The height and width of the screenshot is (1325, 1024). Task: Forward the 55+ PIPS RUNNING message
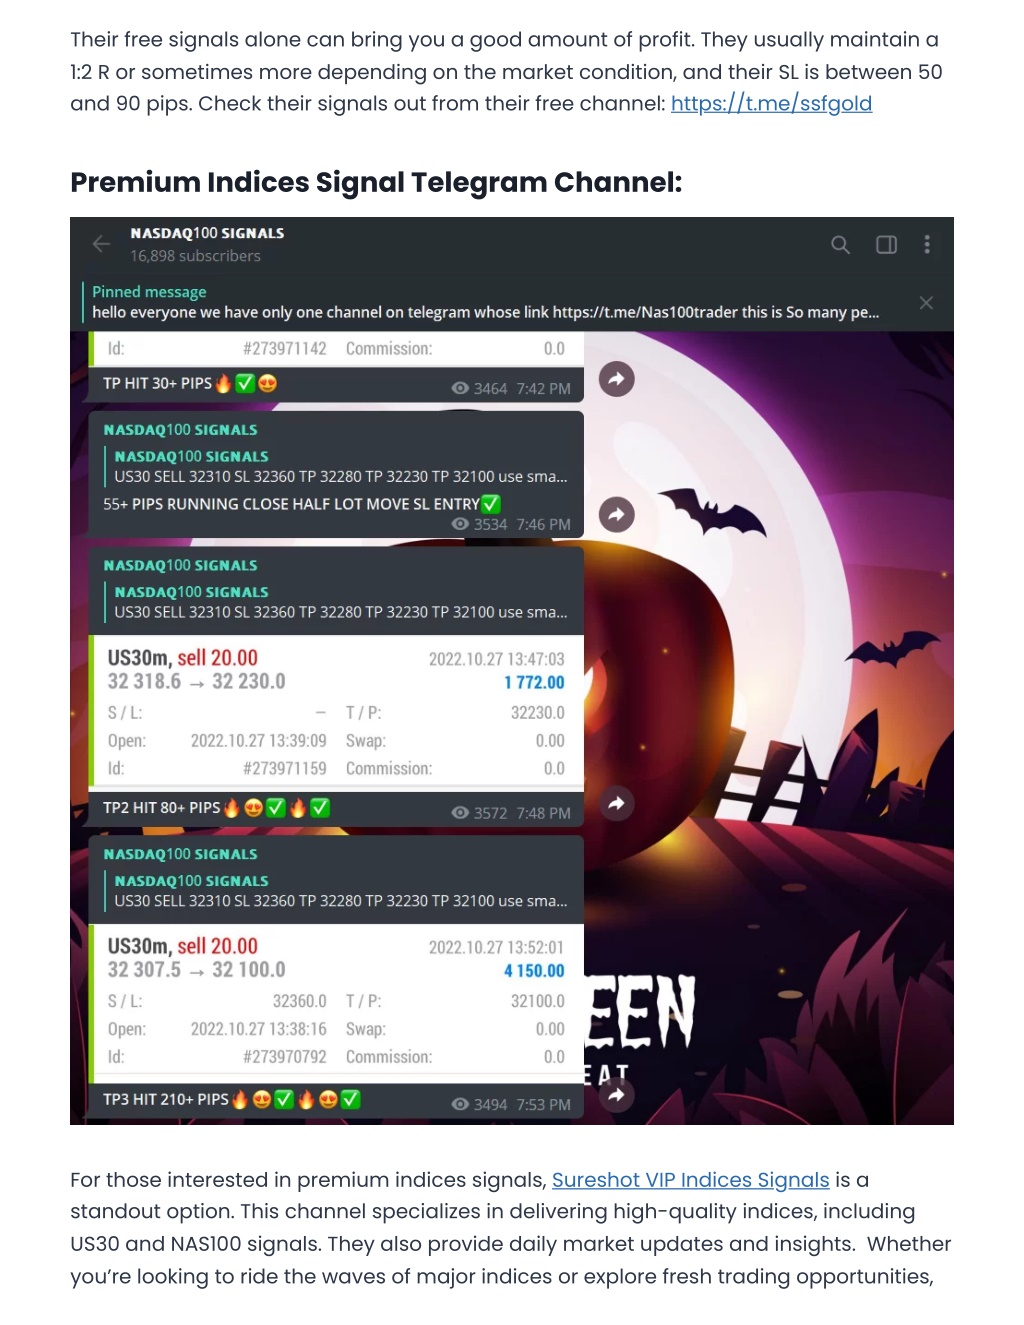(x=616, y=515)
